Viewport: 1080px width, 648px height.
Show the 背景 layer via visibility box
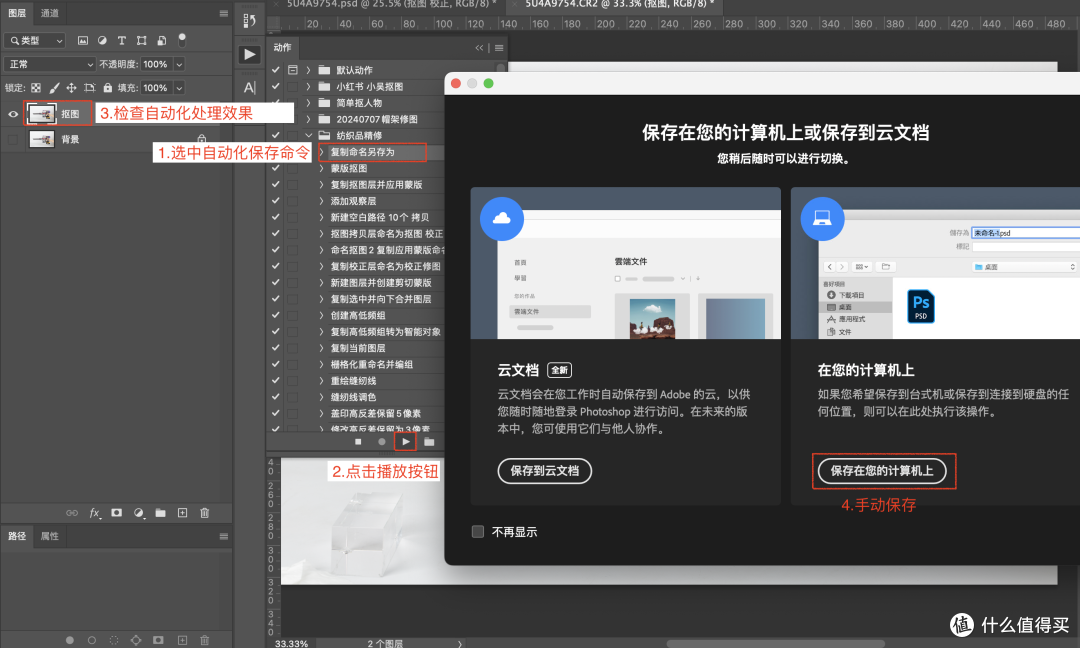point(13,140)
